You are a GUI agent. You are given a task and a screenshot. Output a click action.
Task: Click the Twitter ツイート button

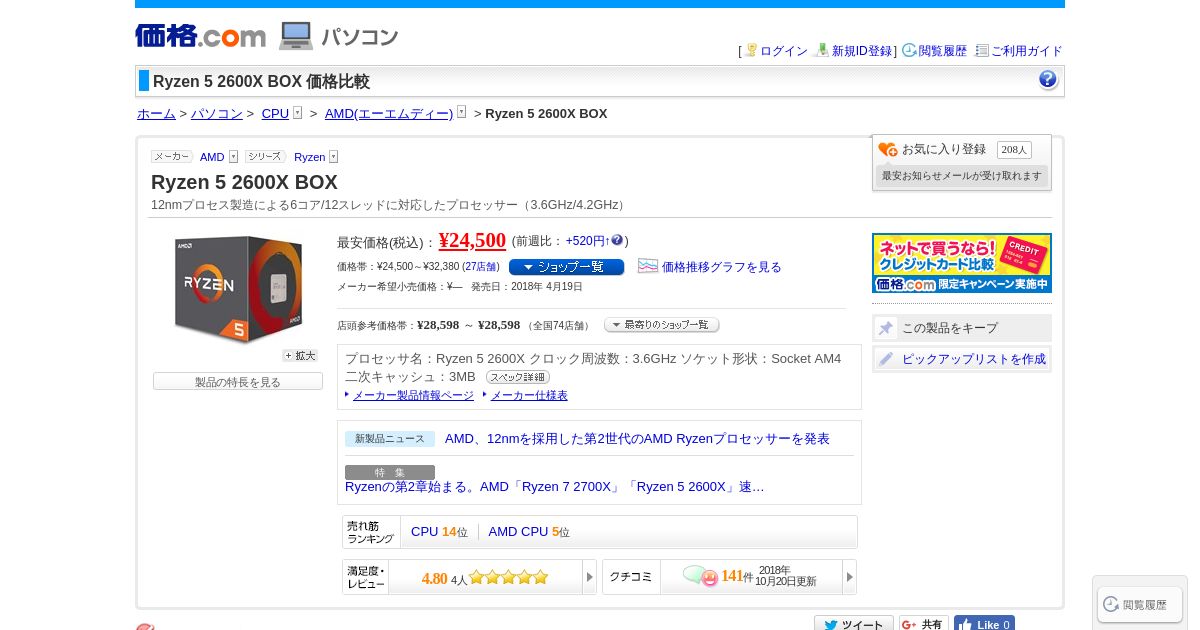(x=854, y=624)
